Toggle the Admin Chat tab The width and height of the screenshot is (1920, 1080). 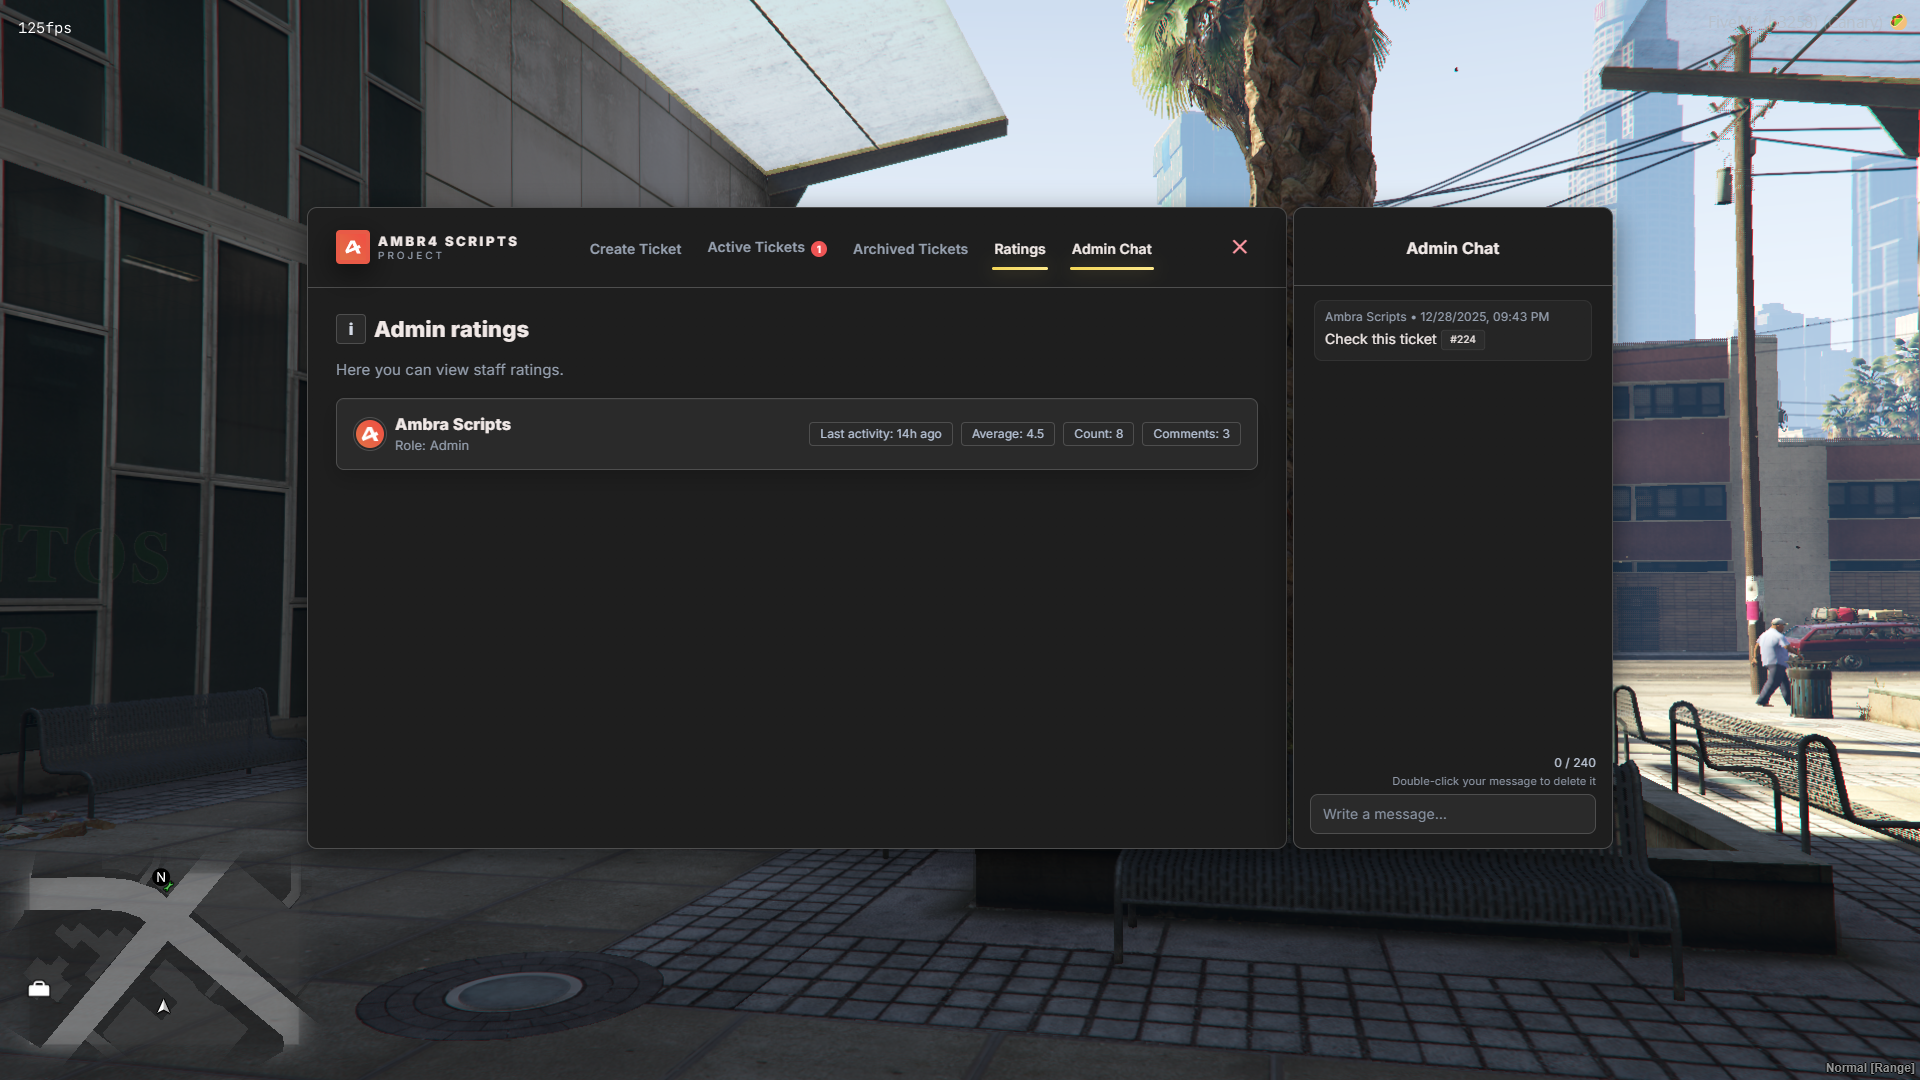pos(1111,249)
